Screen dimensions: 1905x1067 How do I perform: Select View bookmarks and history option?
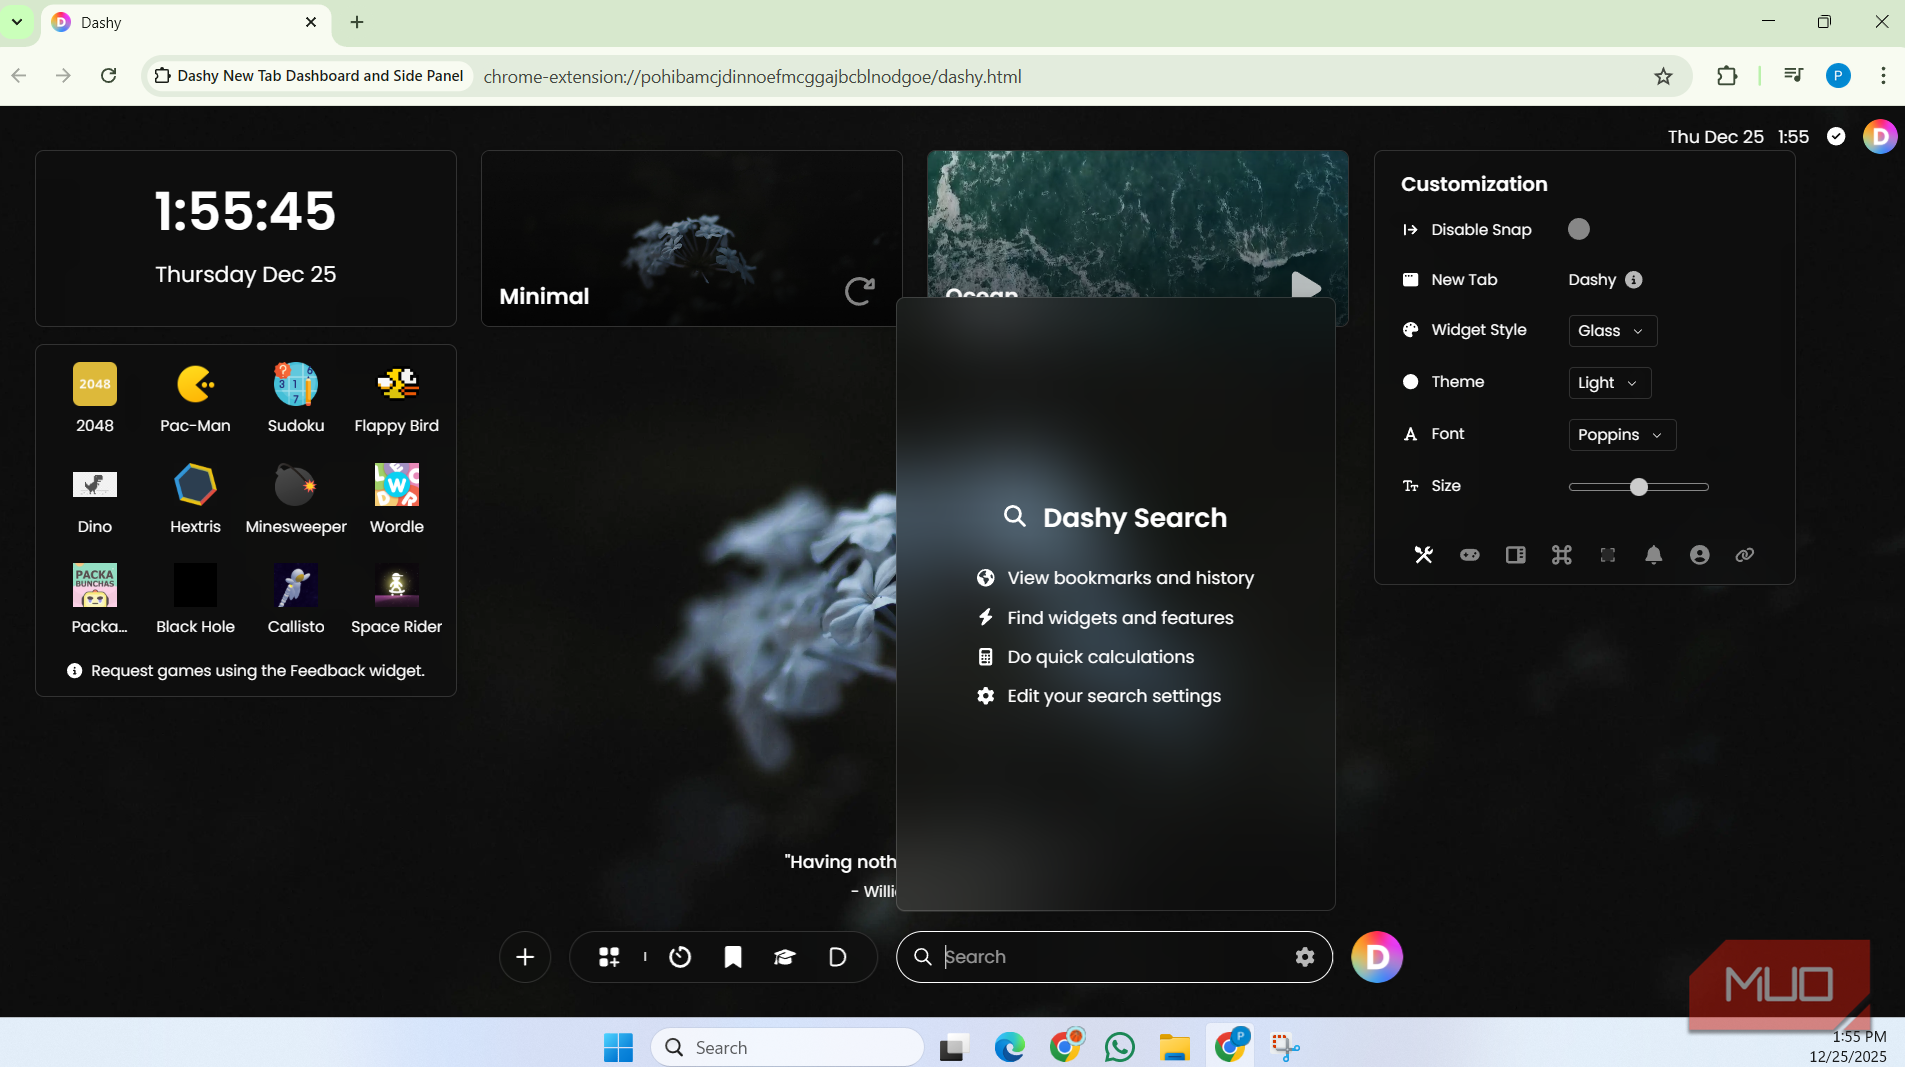click(1115, 578)
